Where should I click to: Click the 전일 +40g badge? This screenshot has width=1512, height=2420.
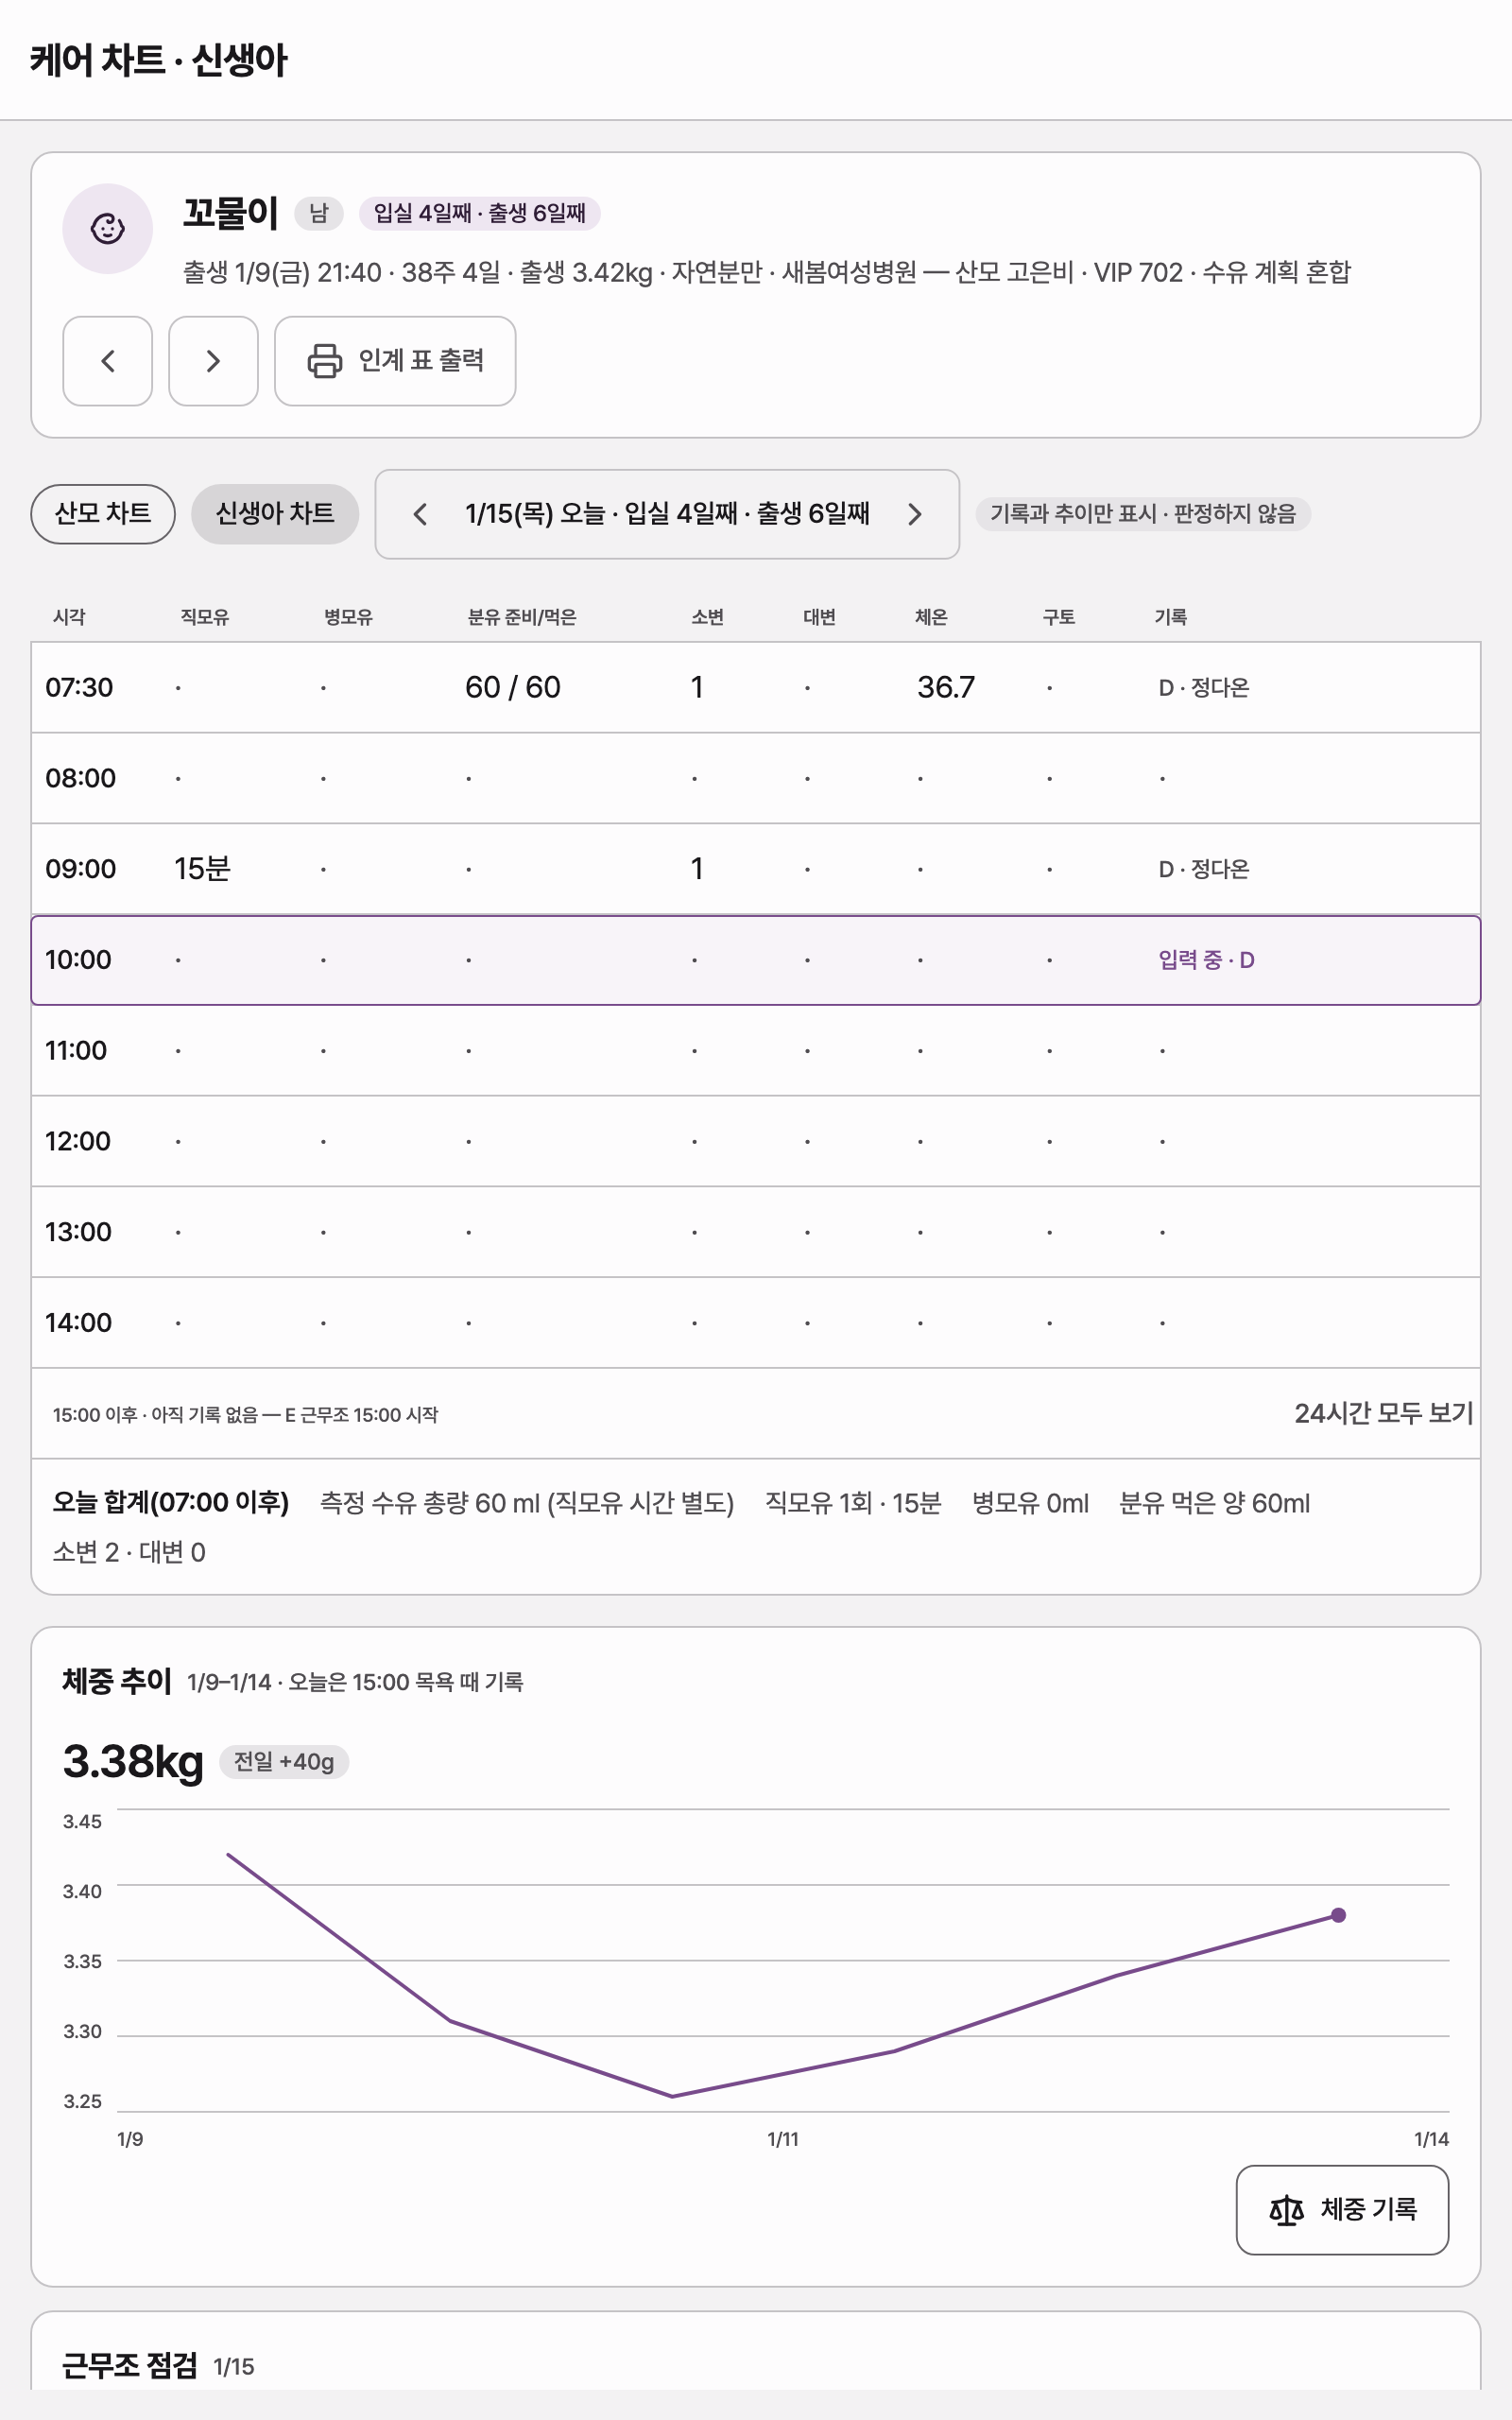284,1762
